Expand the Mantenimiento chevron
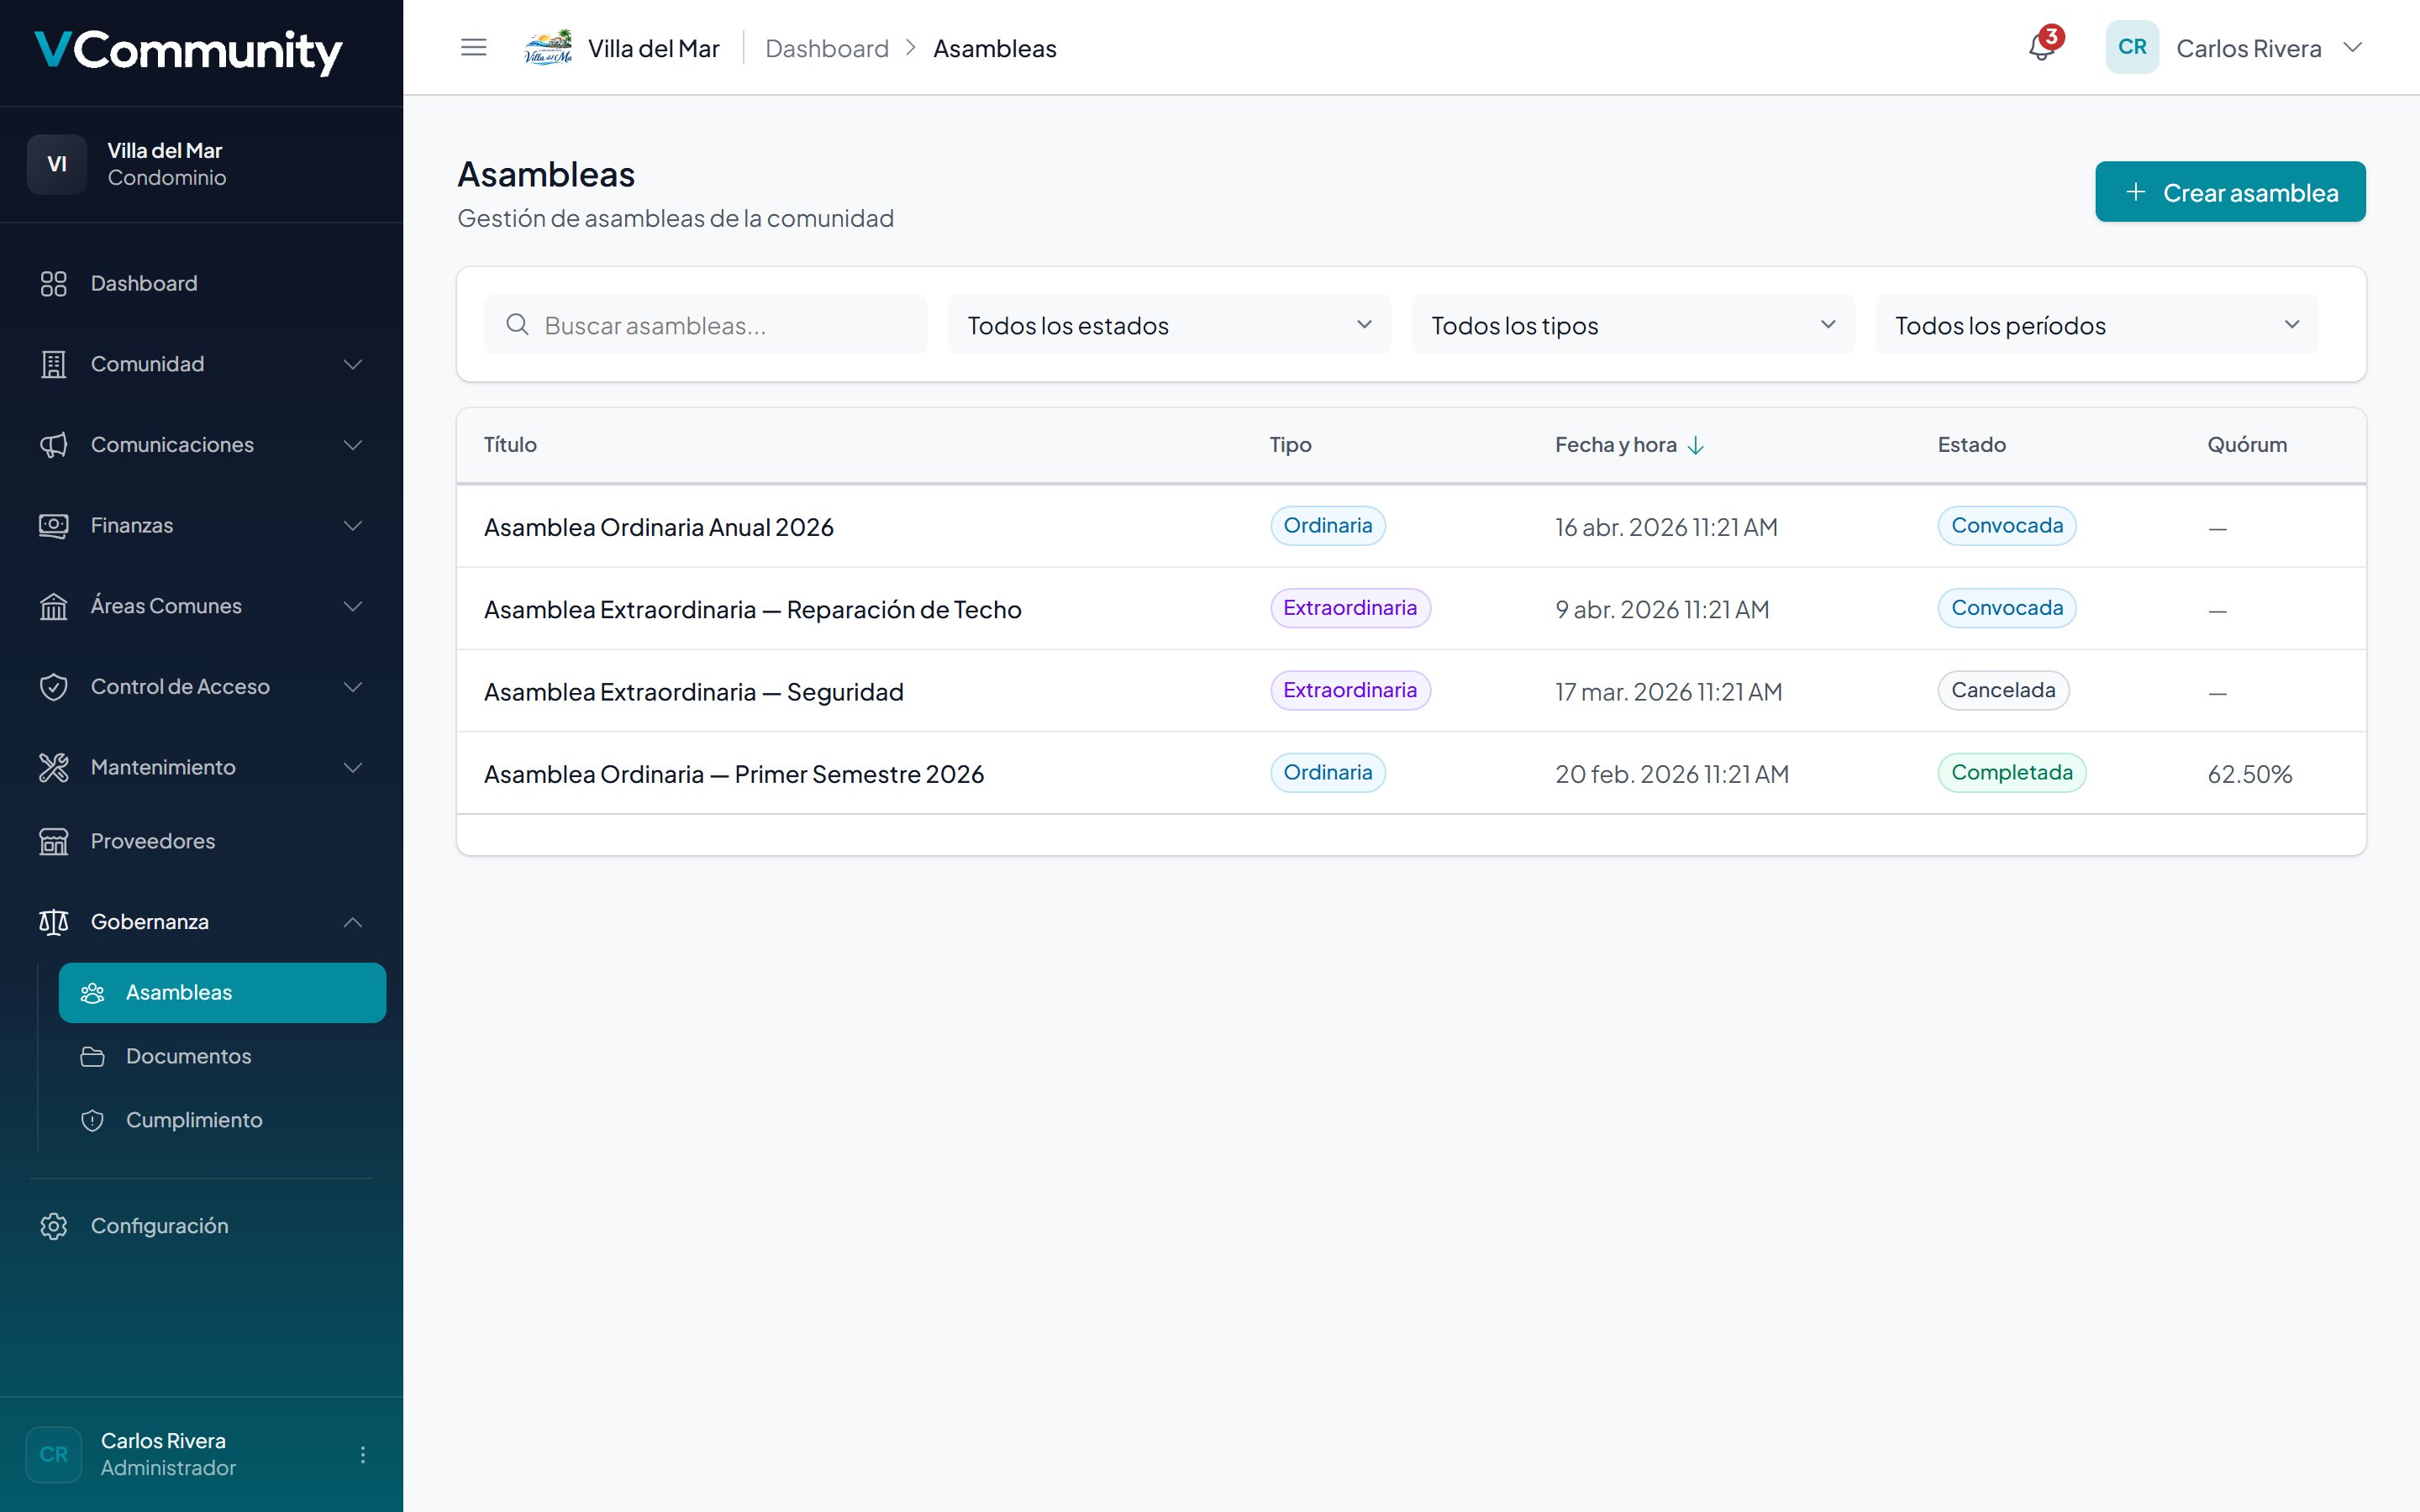Viewport: 2420px width, 1512px height. coord(352,767)
